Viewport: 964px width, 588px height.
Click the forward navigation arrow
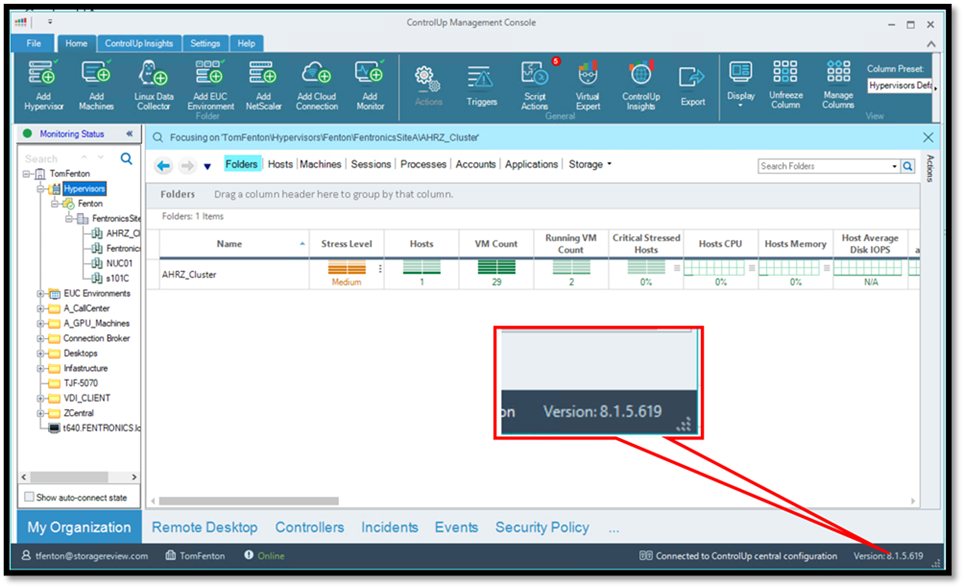(x=187, y=165)
